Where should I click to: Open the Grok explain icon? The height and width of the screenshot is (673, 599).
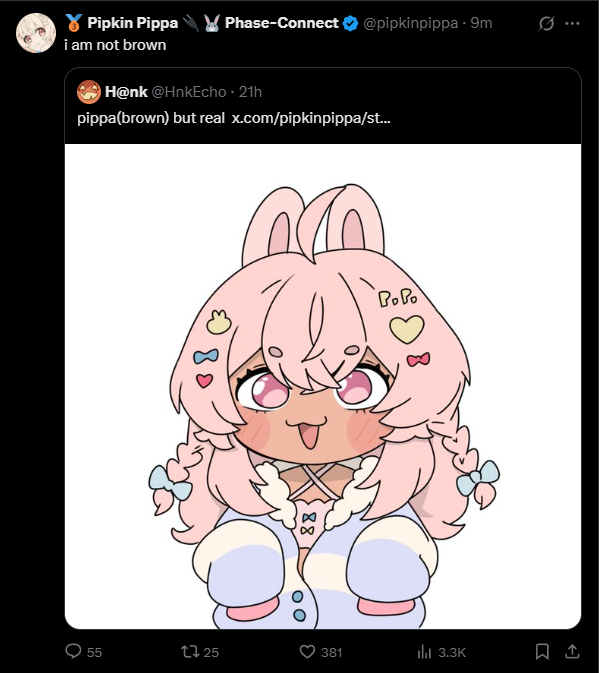(546, 23)
